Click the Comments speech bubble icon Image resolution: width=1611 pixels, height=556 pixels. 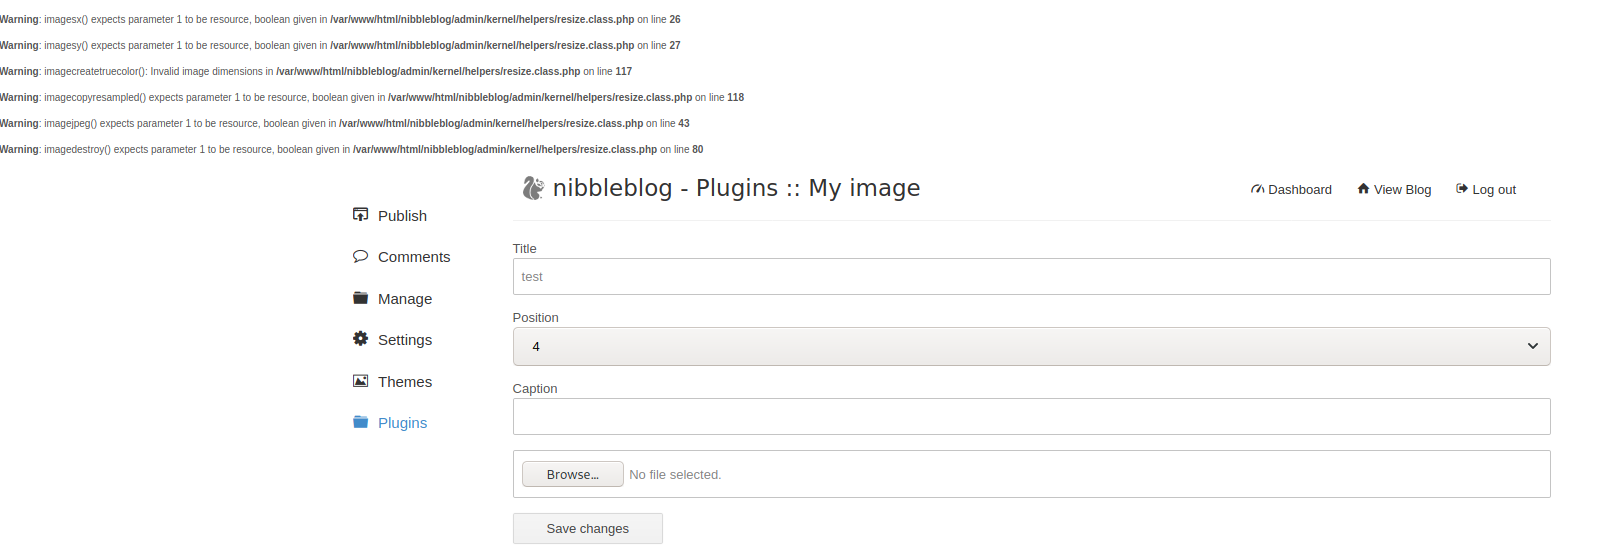[x=360, y=256]
